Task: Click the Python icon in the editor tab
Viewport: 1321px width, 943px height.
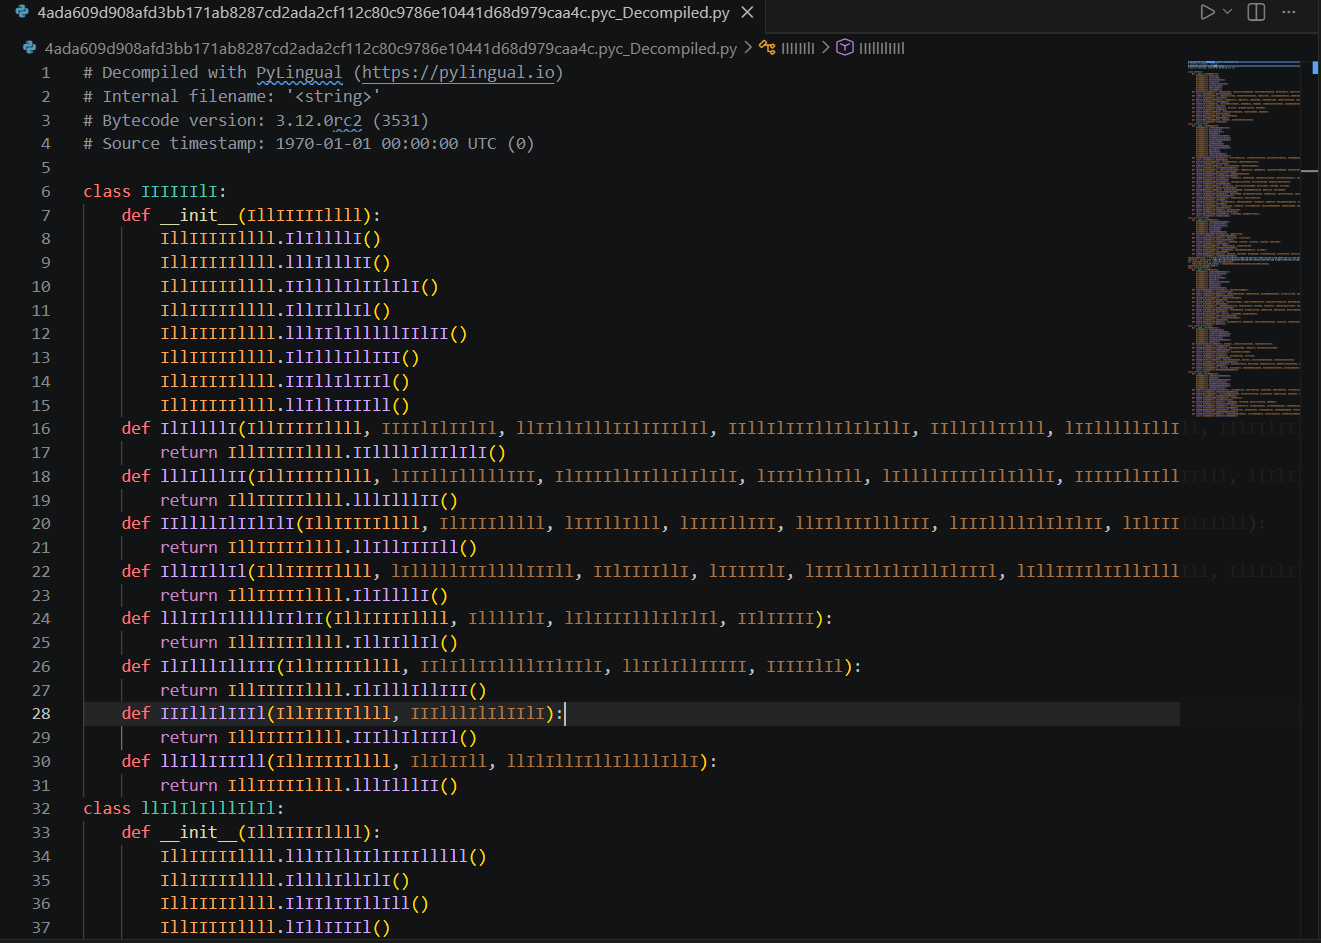Action: (x=22, y=13)
